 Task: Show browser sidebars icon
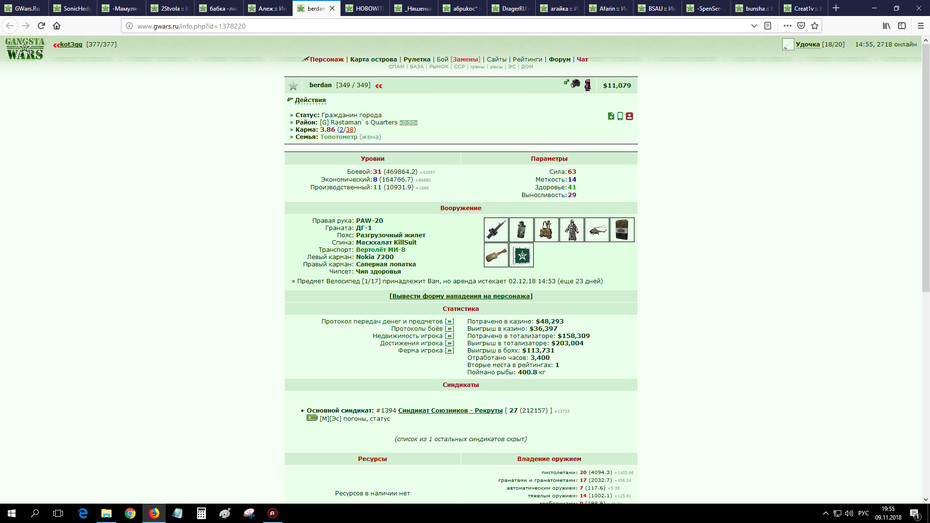coord(902,25)
